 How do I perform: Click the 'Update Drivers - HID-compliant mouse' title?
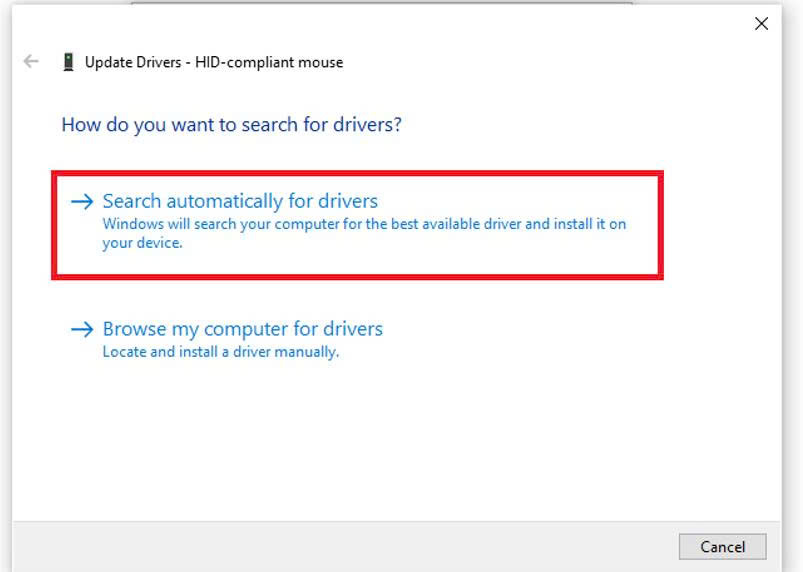pos(213,62)
